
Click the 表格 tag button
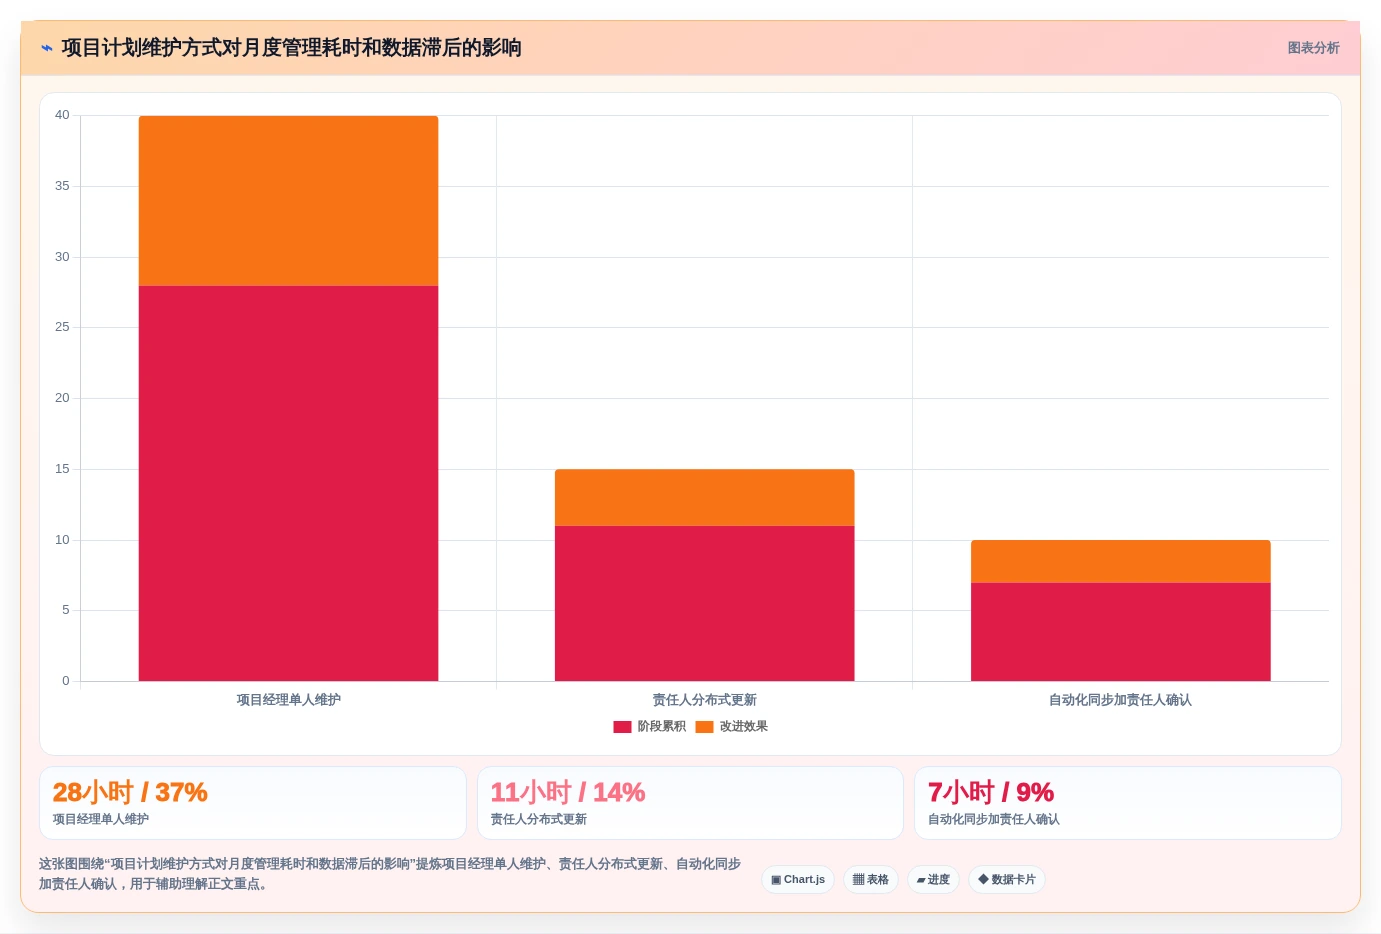coord(871,880)
